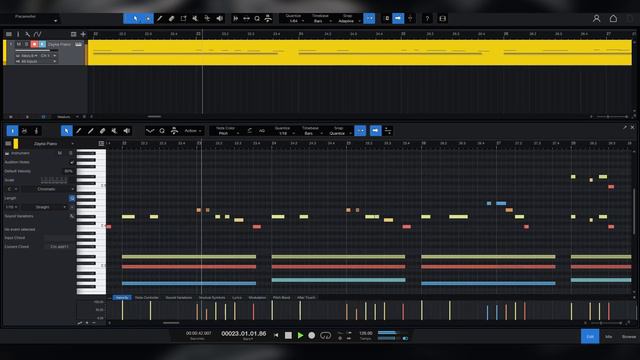This screenshot has height=360, width=640.
Task: Toggle loop playback in the transport
Action: 325,336
